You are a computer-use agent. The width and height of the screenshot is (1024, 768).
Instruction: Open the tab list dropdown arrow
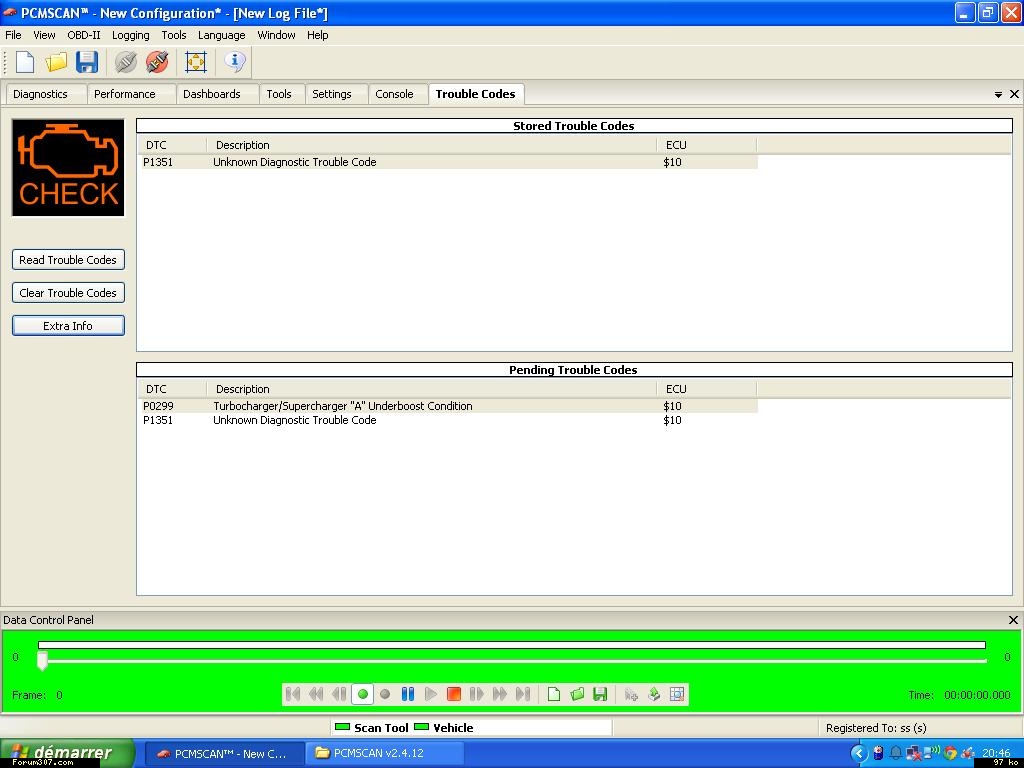[998, 95]
